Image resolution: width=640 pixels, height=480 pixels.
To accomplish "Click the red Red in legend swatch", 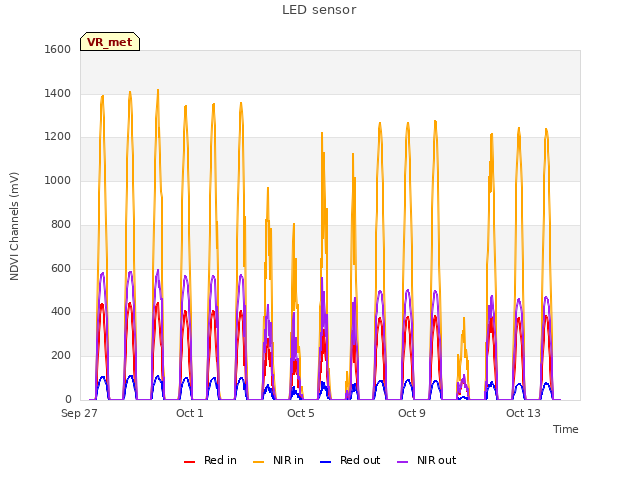I will click(x=189, y=462).
